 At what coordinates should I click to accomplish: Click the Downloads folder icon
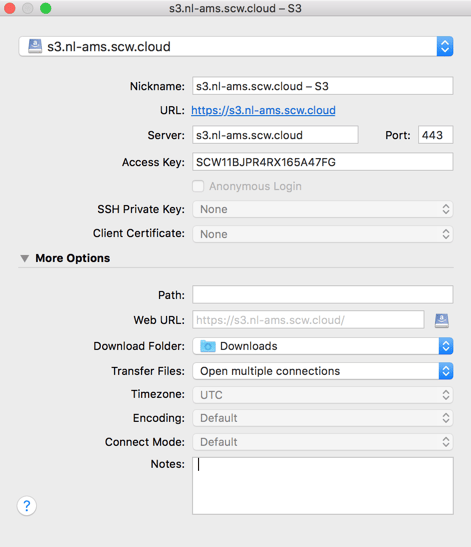208,346
